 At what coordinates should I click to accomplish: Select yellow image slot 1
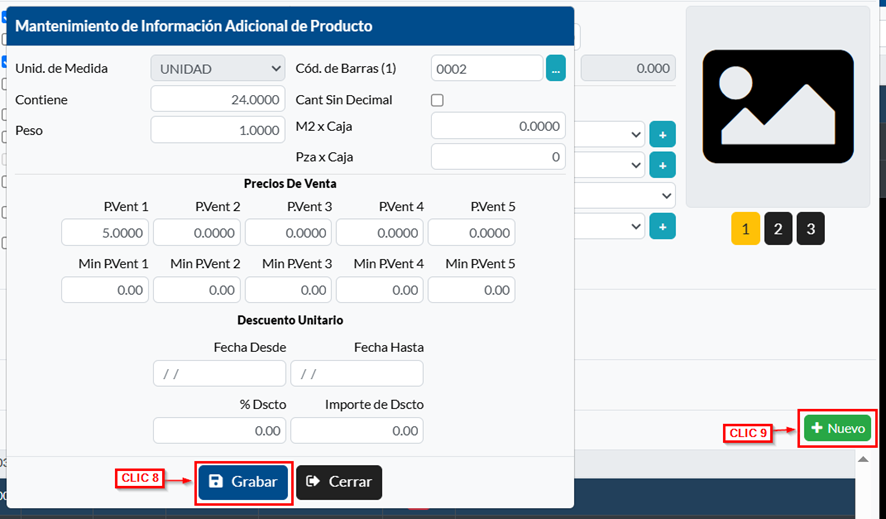click(x=746, y=229)
